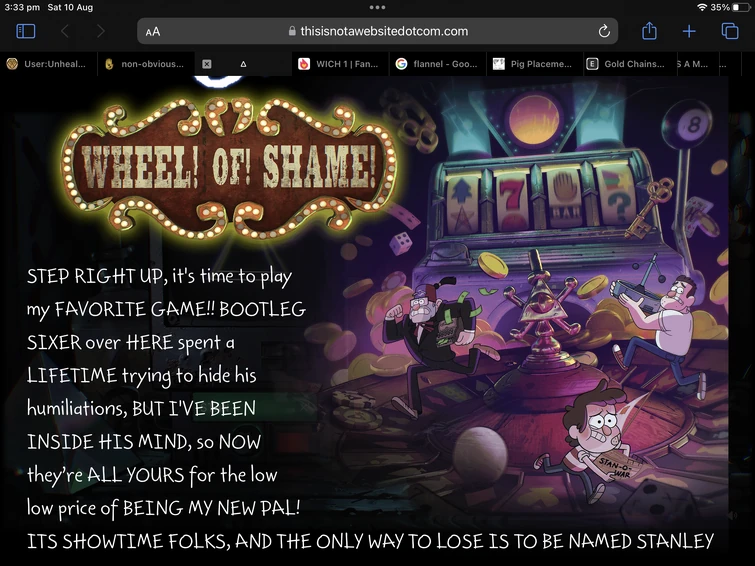
Task: Open the AA reader format menu
Action: 153,32
